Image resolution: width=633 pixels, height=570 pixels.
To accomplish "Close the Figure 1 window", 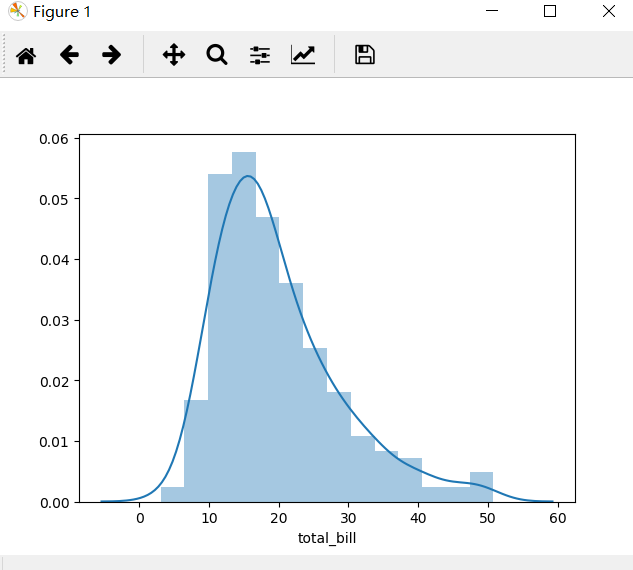I will [609, 11].
